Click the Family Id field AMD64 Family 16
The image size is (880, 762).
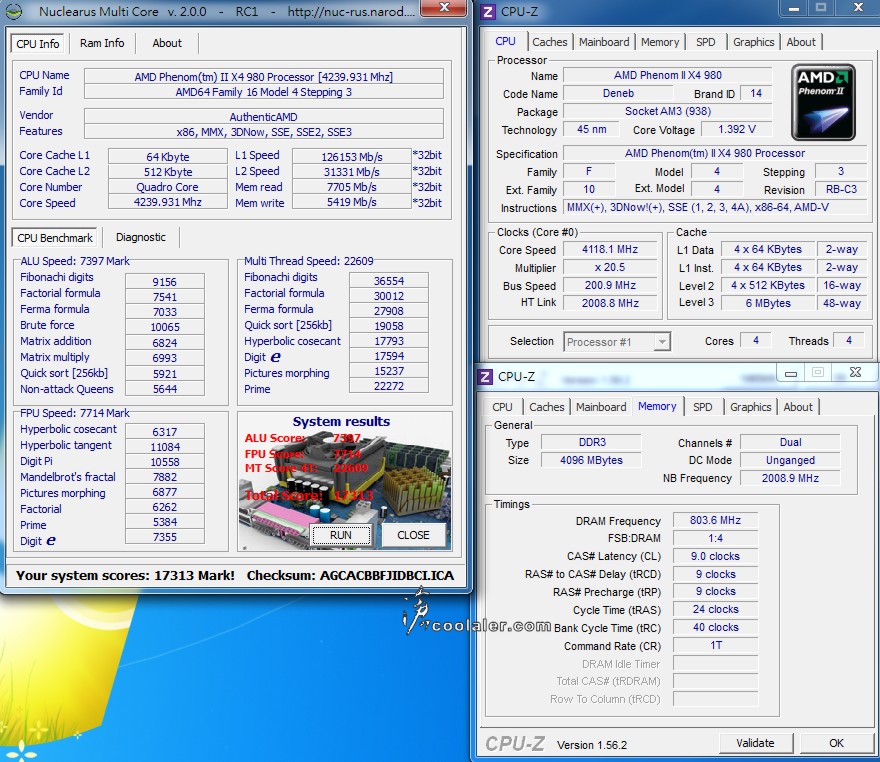264,92
